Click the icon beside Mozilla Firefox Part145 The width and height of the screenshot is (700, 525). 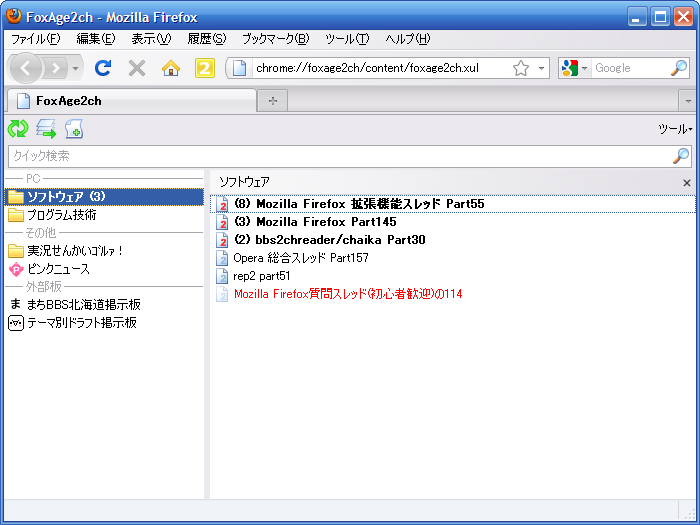(222, 222)
